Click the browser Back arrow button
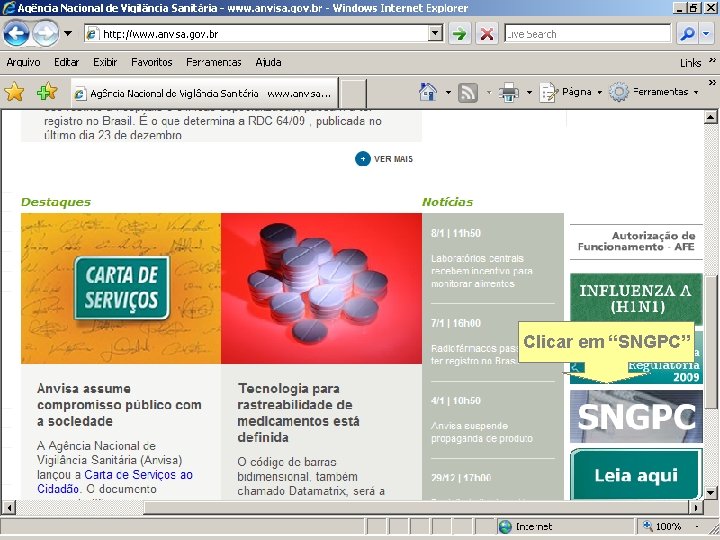This screenshot has width=720, height=540. click(x=17, y=34)
